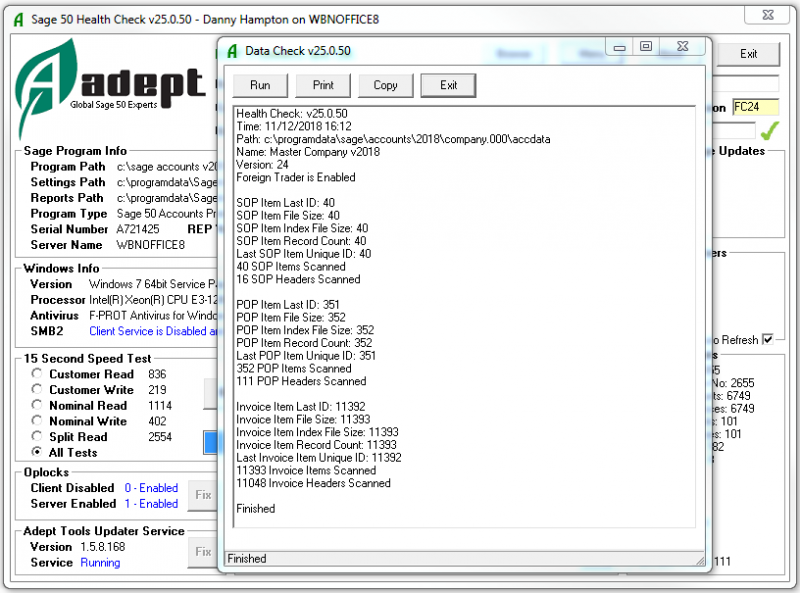Click the Fix icon beside Oplocks

click(x=202, y=495)
